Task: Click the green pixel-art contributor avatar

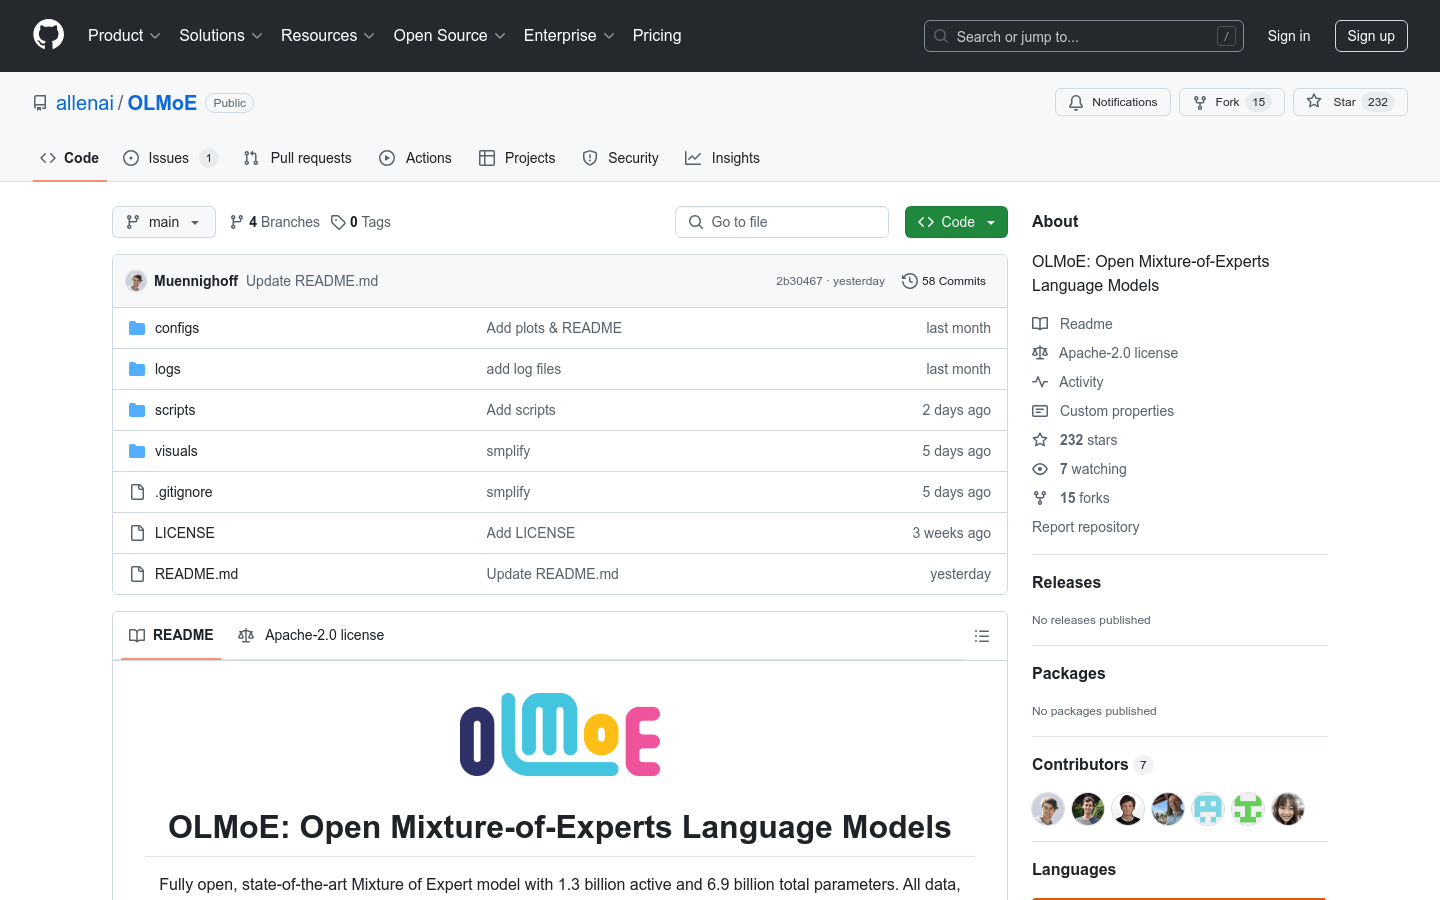Action: pyautogui.click(x=1248, y=809)
